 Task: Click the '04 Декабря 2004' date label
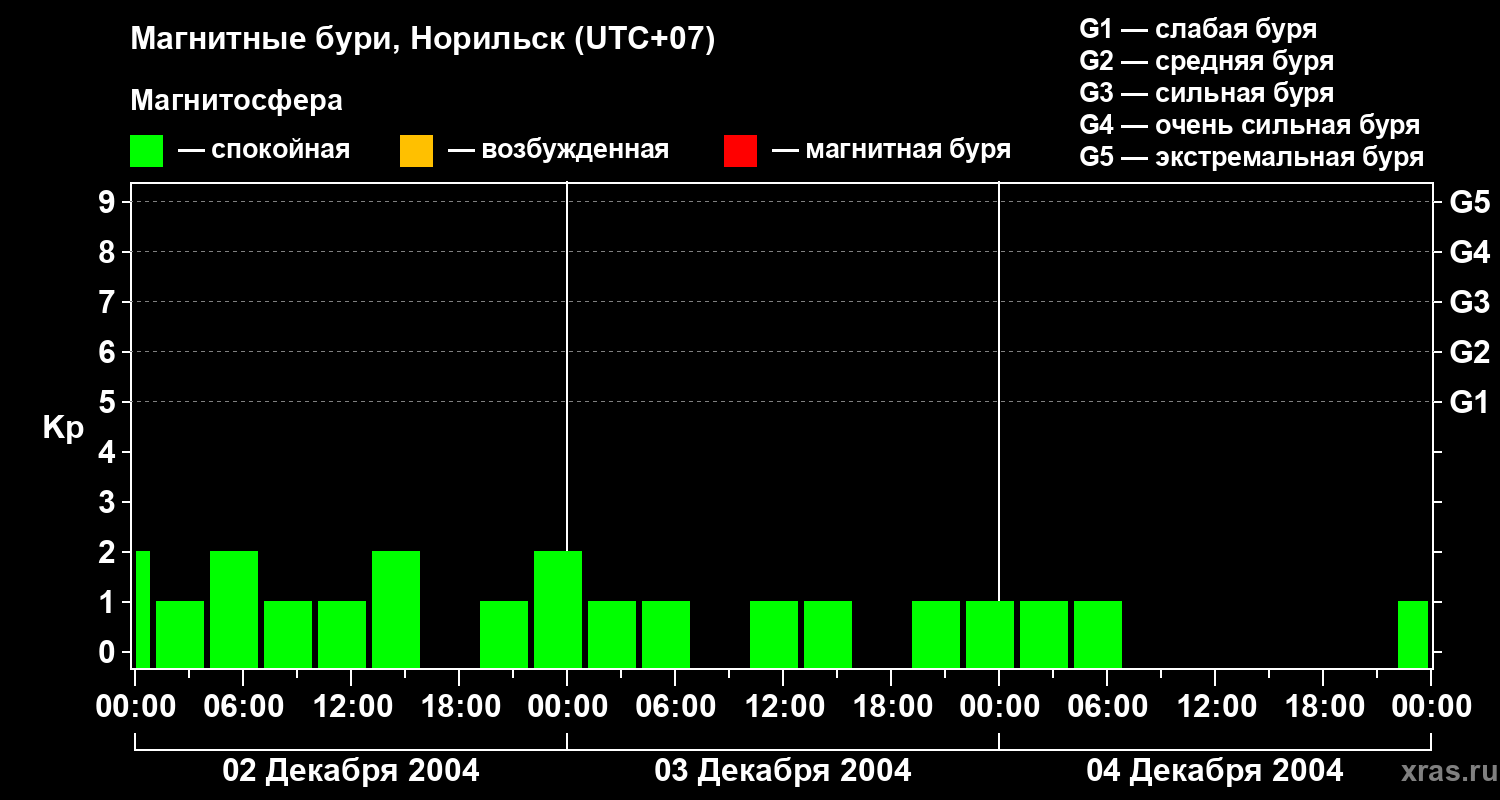click(x=1215, y=771)
